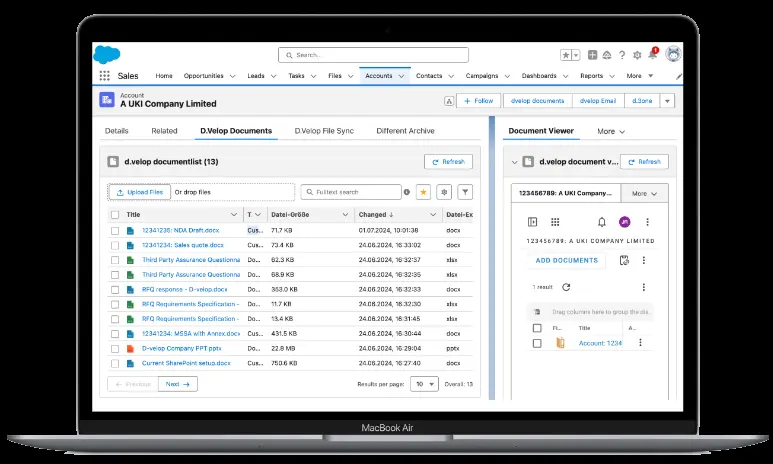The width and height of the screenshot is (773, 464).
Task: Open the Trailhead guidance icon
Action: coord(607,55)
